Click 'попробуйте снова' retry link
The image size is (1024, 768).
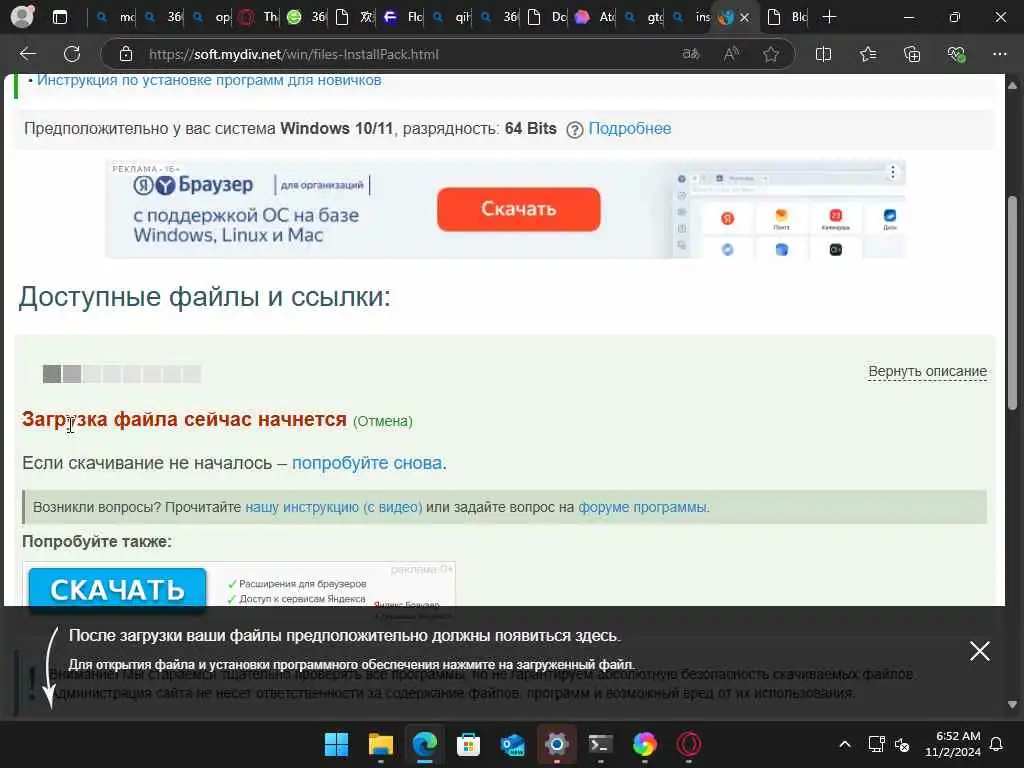367,462
